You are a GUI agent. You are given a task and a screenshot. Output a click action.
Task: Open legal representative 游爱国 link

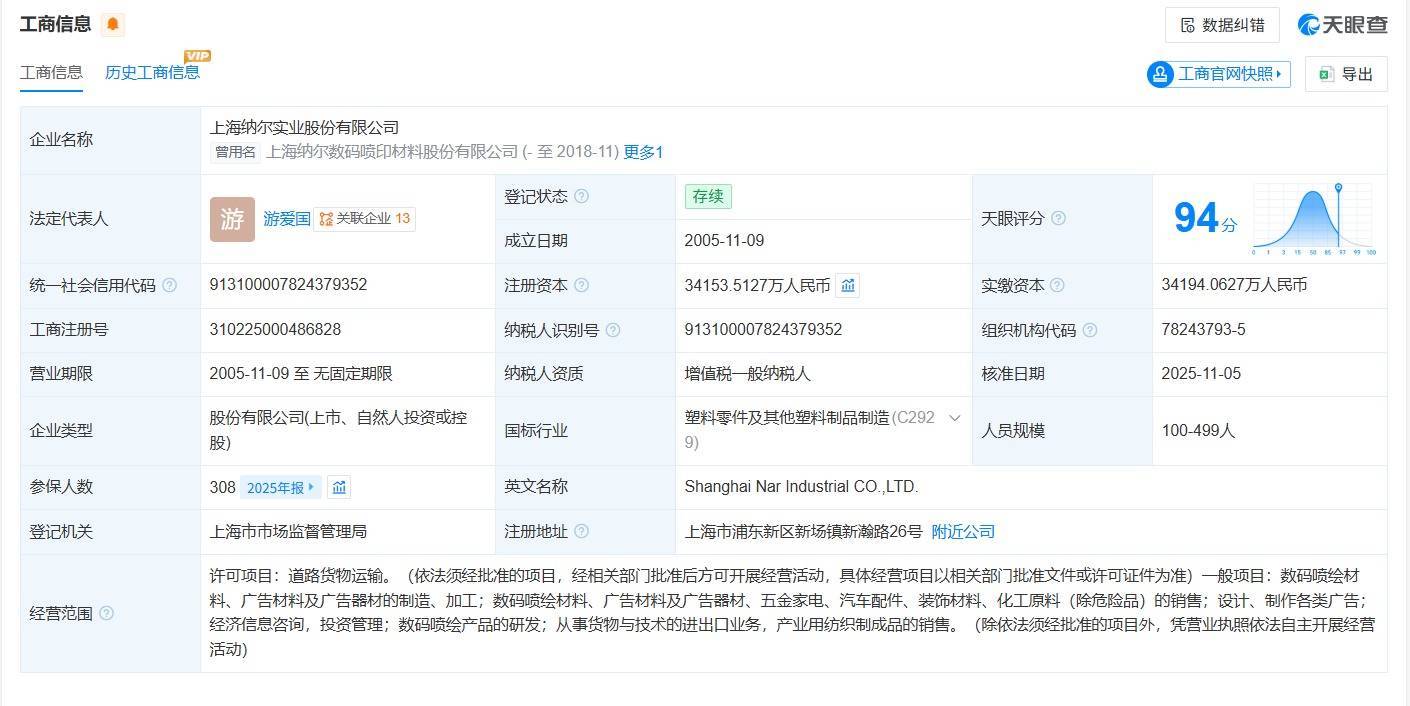(x=287, y=218)
